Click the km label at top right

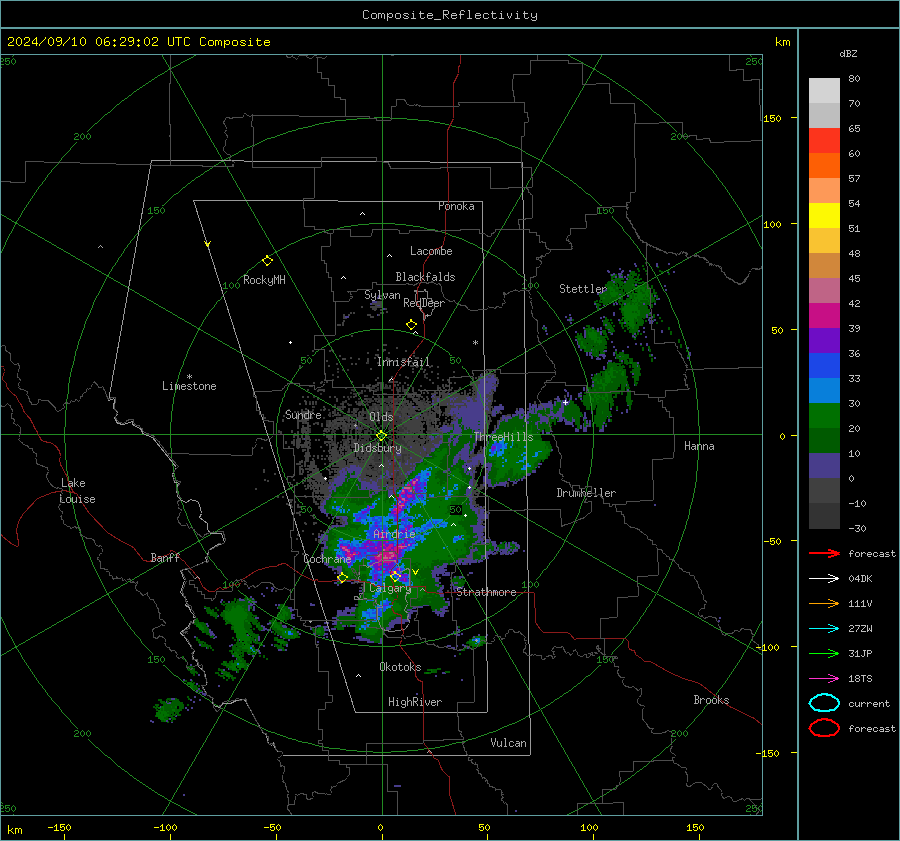coord(783,42)
